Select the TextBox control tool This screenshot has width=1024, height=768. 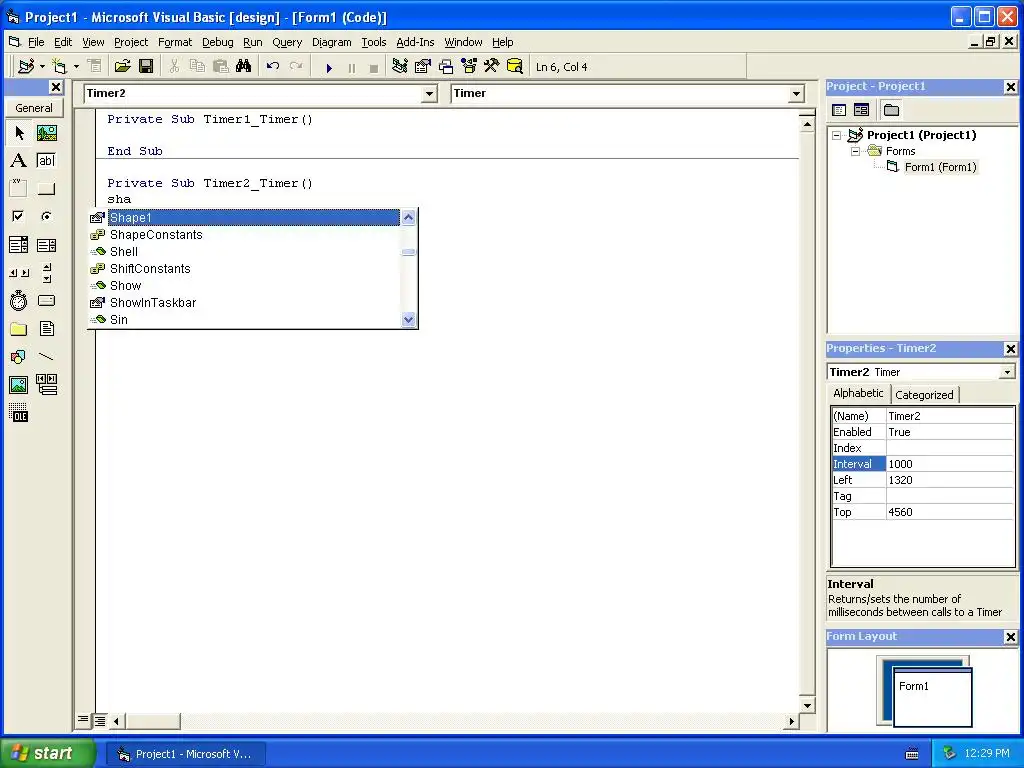[46, 161]
